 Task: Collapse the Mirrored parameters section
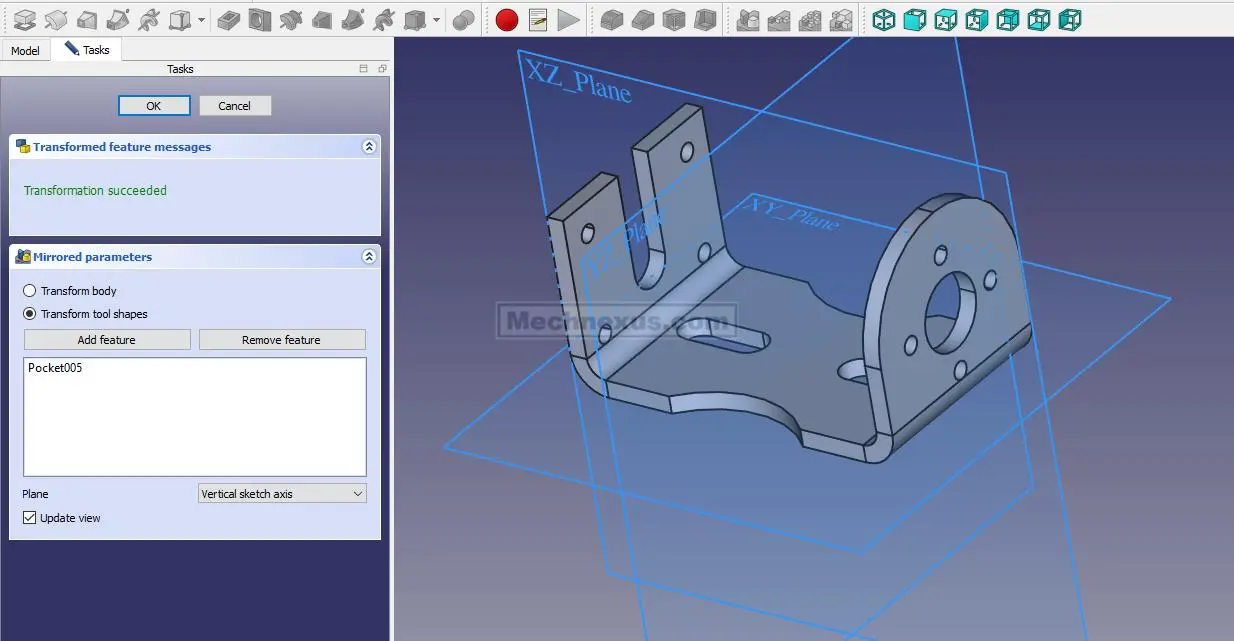(369, 257)
